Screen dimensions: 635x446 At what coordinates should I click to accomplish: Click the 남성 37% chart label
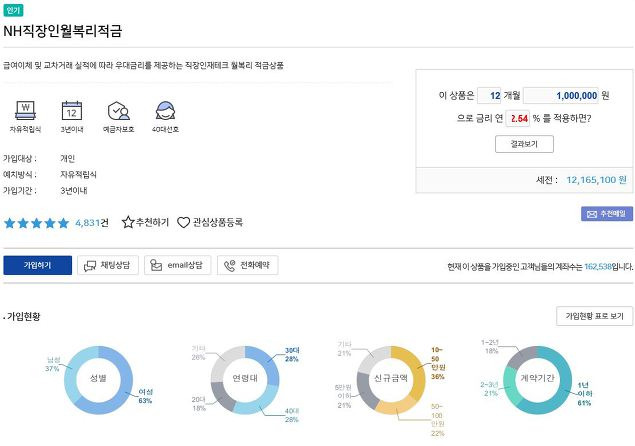[x=53, y=364]
